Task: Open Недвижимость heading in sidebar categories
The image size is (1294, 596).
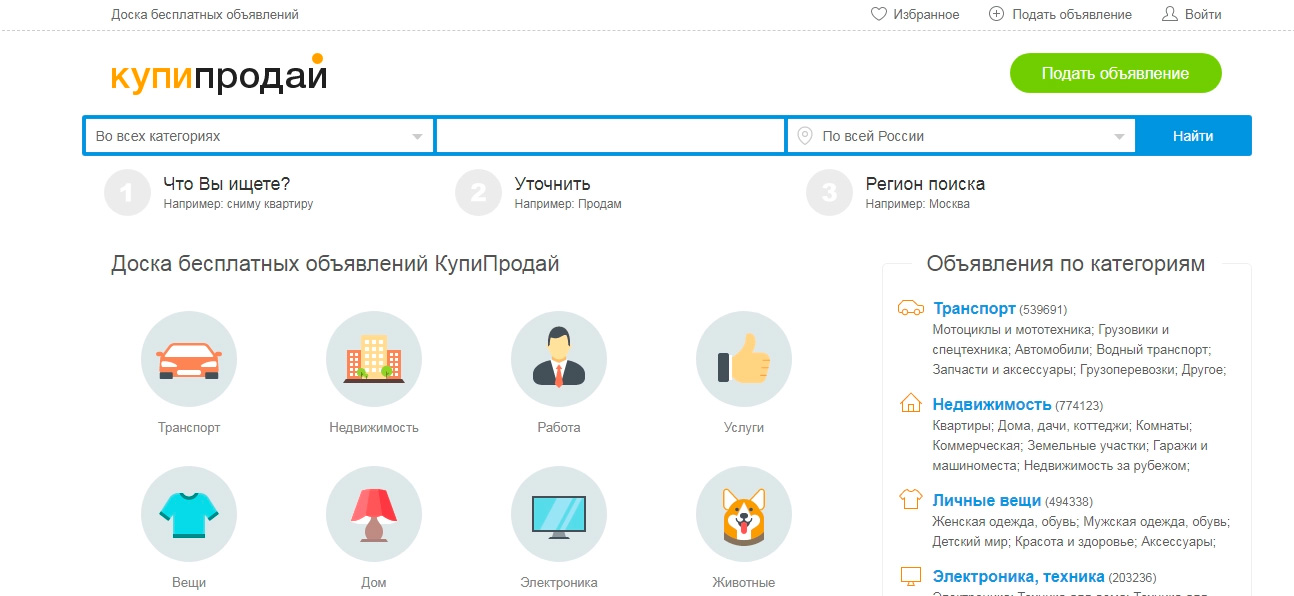Action: (992, 404)
